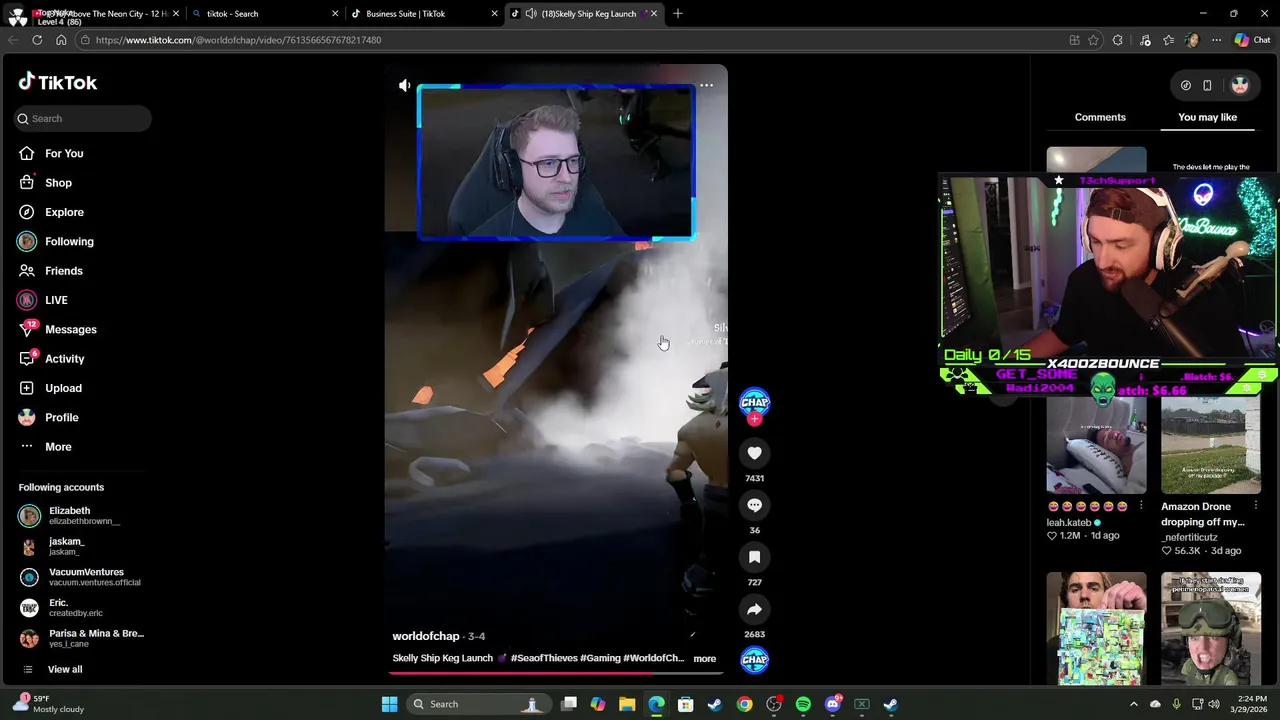1280x720 pixels.
Task: Open the Amazon Drone recommended video thumbnail
Action: point(1211,445)
